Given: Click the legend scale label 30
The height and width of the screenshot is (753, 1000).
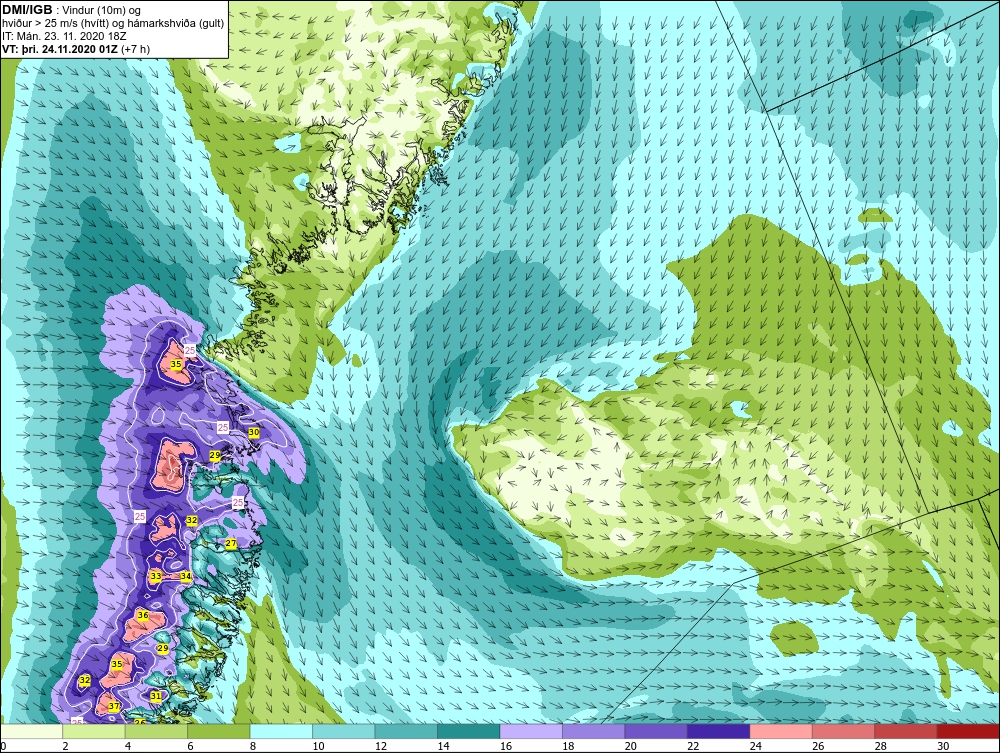Looking at the screenshot, I should pos(943,746).
